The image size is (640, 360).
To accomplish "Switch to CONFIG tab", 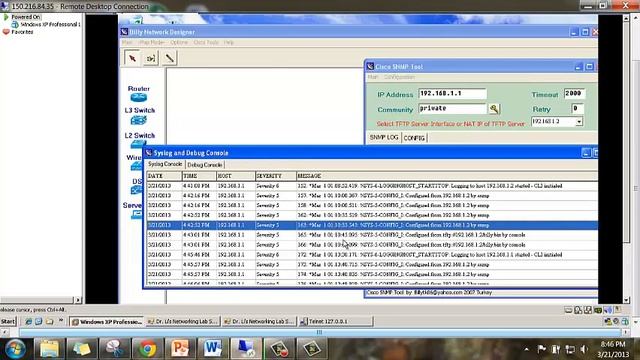I will tap(414, 138).
